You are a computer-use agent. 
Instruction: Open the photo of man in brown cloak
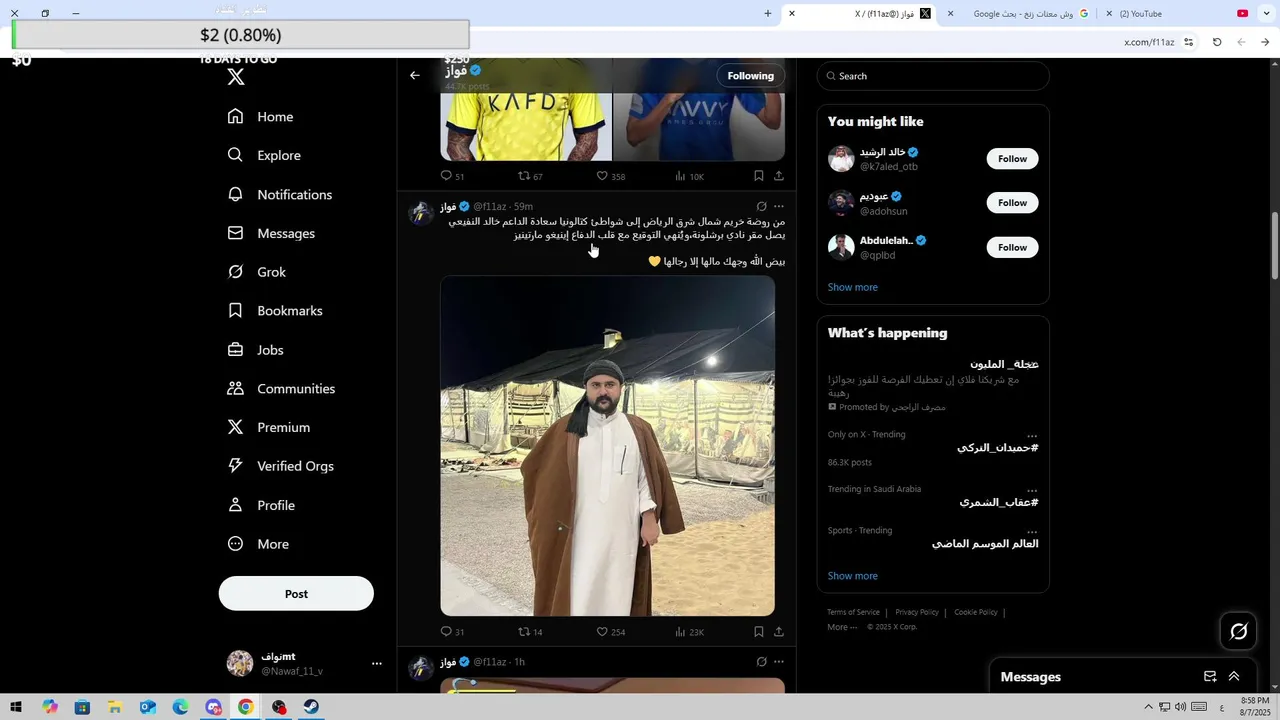tap(607, 446)
